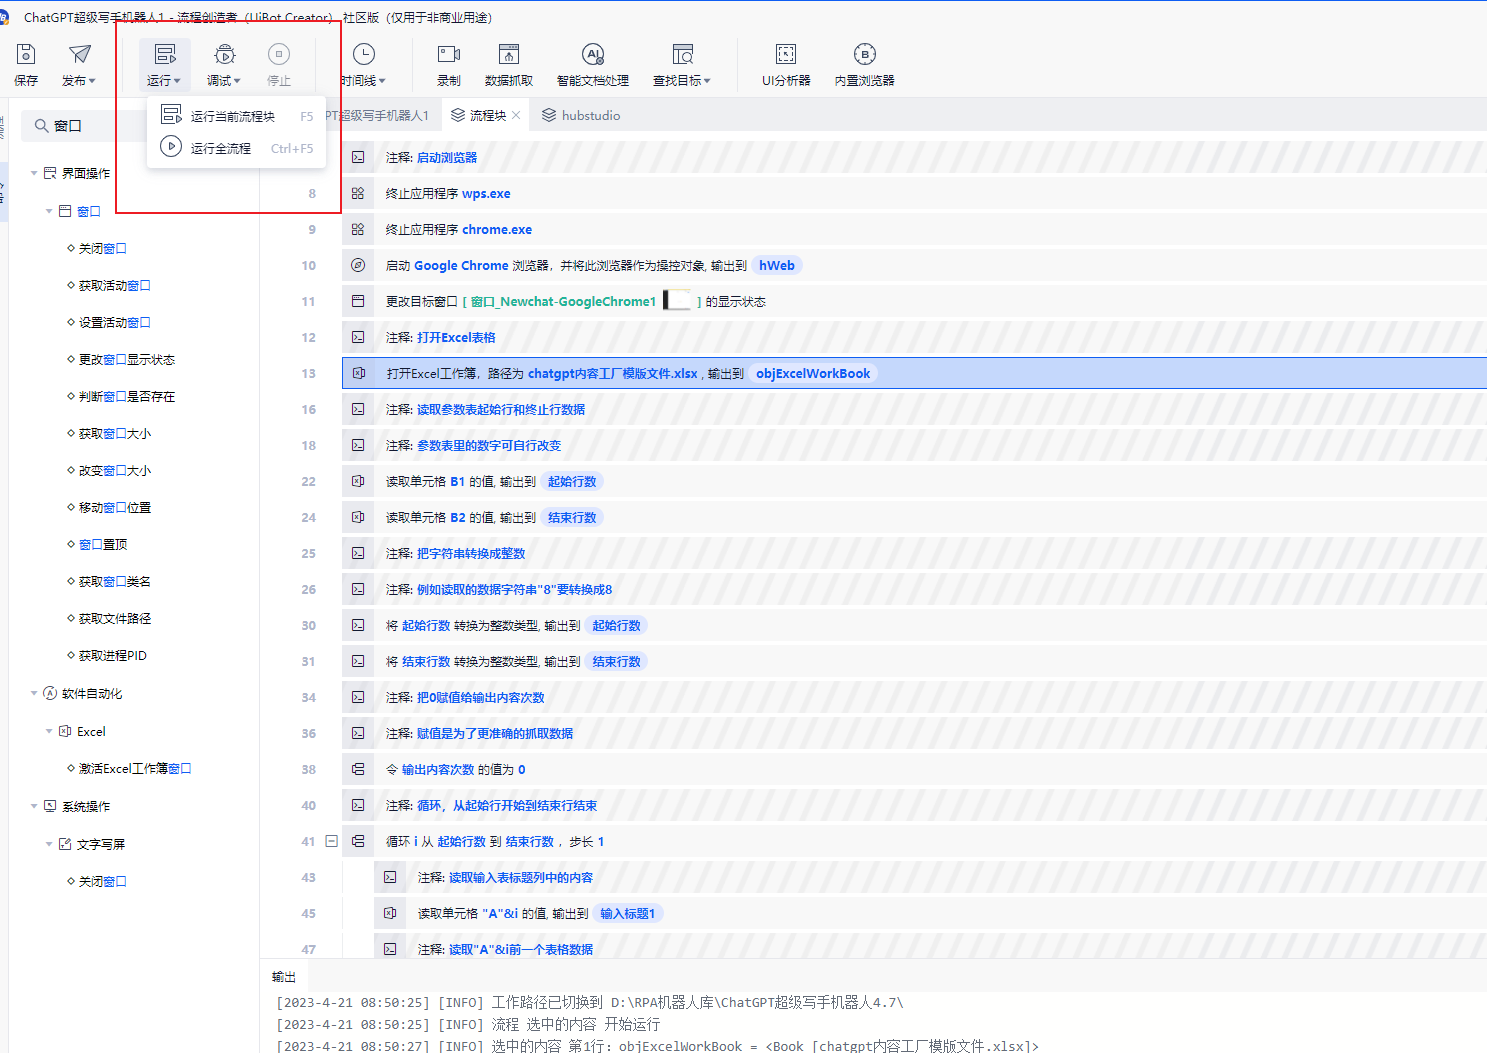Screen dimensions: 1487x1053
Task: Click the 保存 save icon
Action: tap(26, 54)
